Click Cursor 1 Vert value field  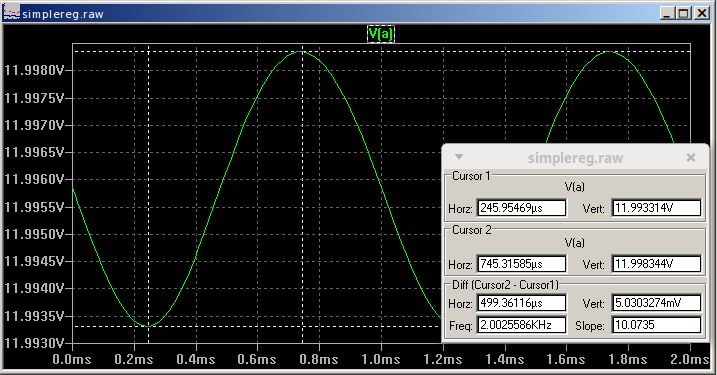point(656,208)
